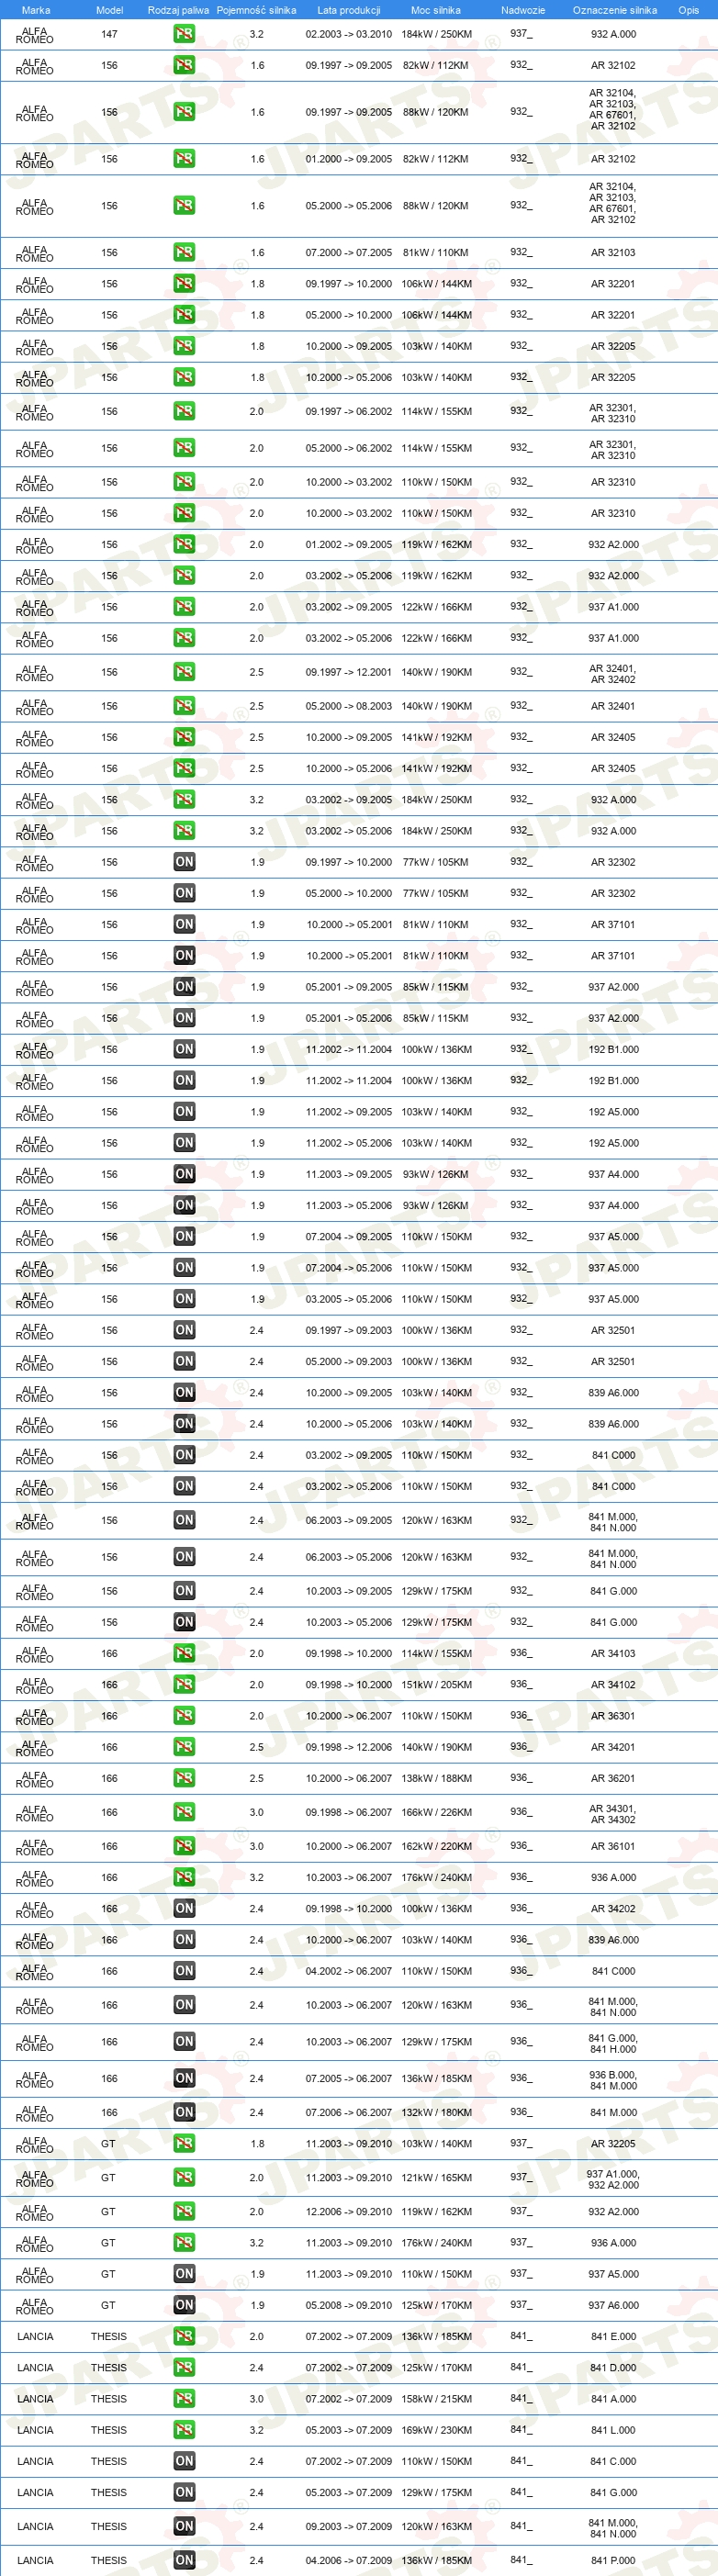Click the PB icon in the GT 1.8 row
Viewport: 718px width, 2576px height.
point(184,2144)
